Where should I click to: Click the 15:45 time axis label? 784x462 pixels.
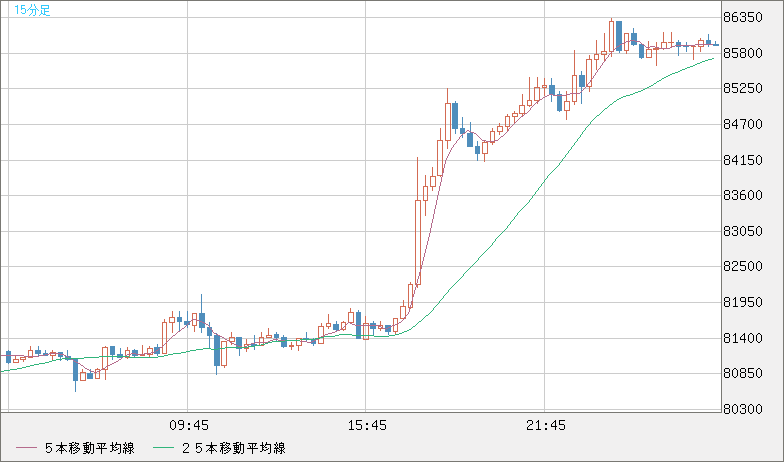coord(367,426)
